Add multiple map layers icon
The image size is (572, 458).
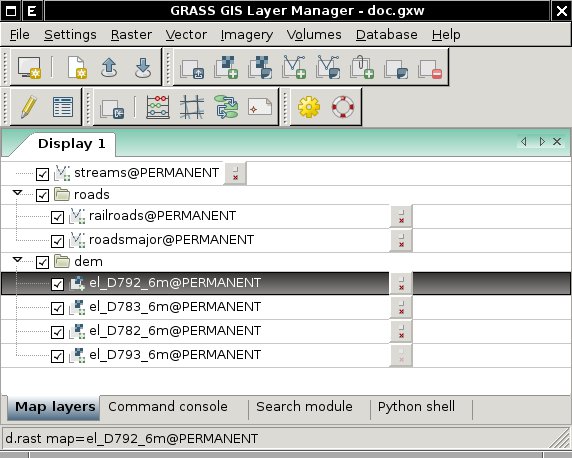point(192,68)
